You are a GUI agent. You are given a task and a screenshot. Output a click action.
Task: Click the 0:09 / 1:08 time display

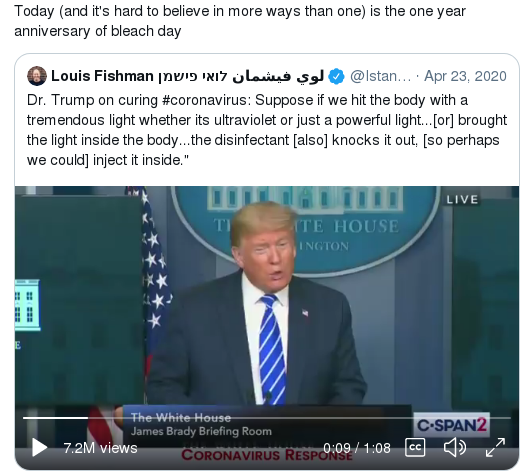pyautogui.click(x=357, y=448)
